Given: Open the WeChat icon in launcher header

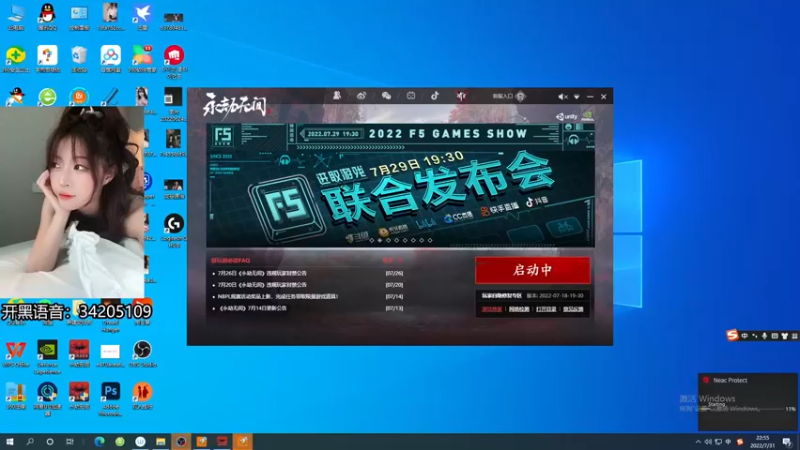Looking at the screenshot, I should point(386,95).
